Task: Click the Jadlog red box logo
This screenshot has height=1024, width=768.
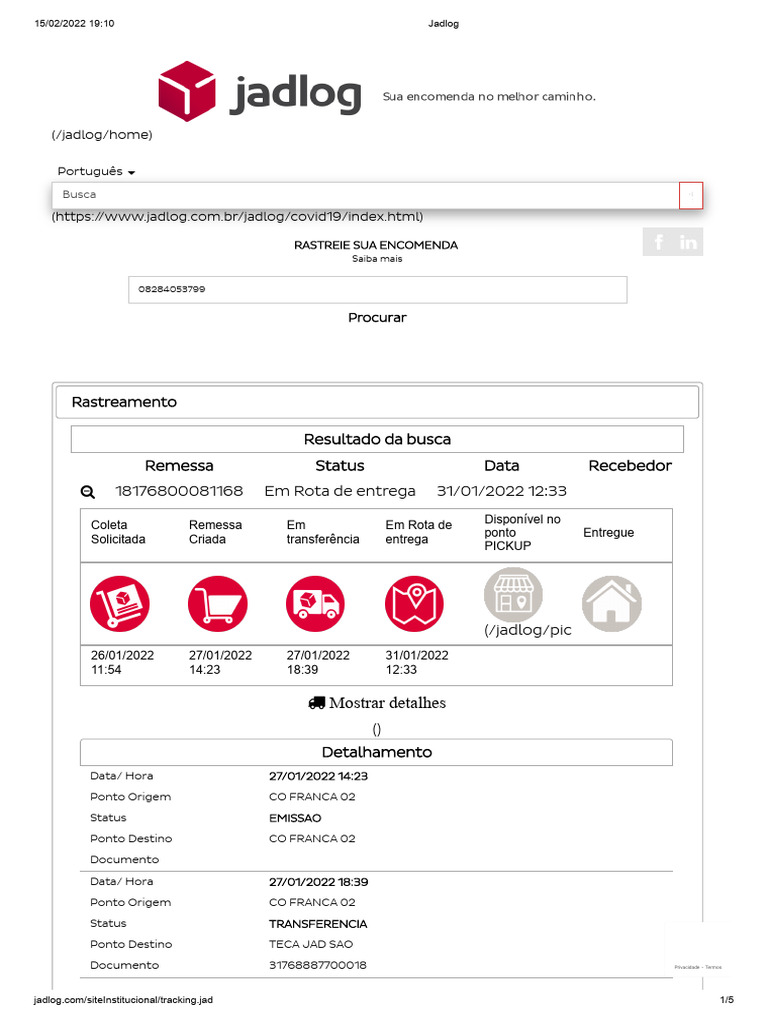Action: point(187,91)
